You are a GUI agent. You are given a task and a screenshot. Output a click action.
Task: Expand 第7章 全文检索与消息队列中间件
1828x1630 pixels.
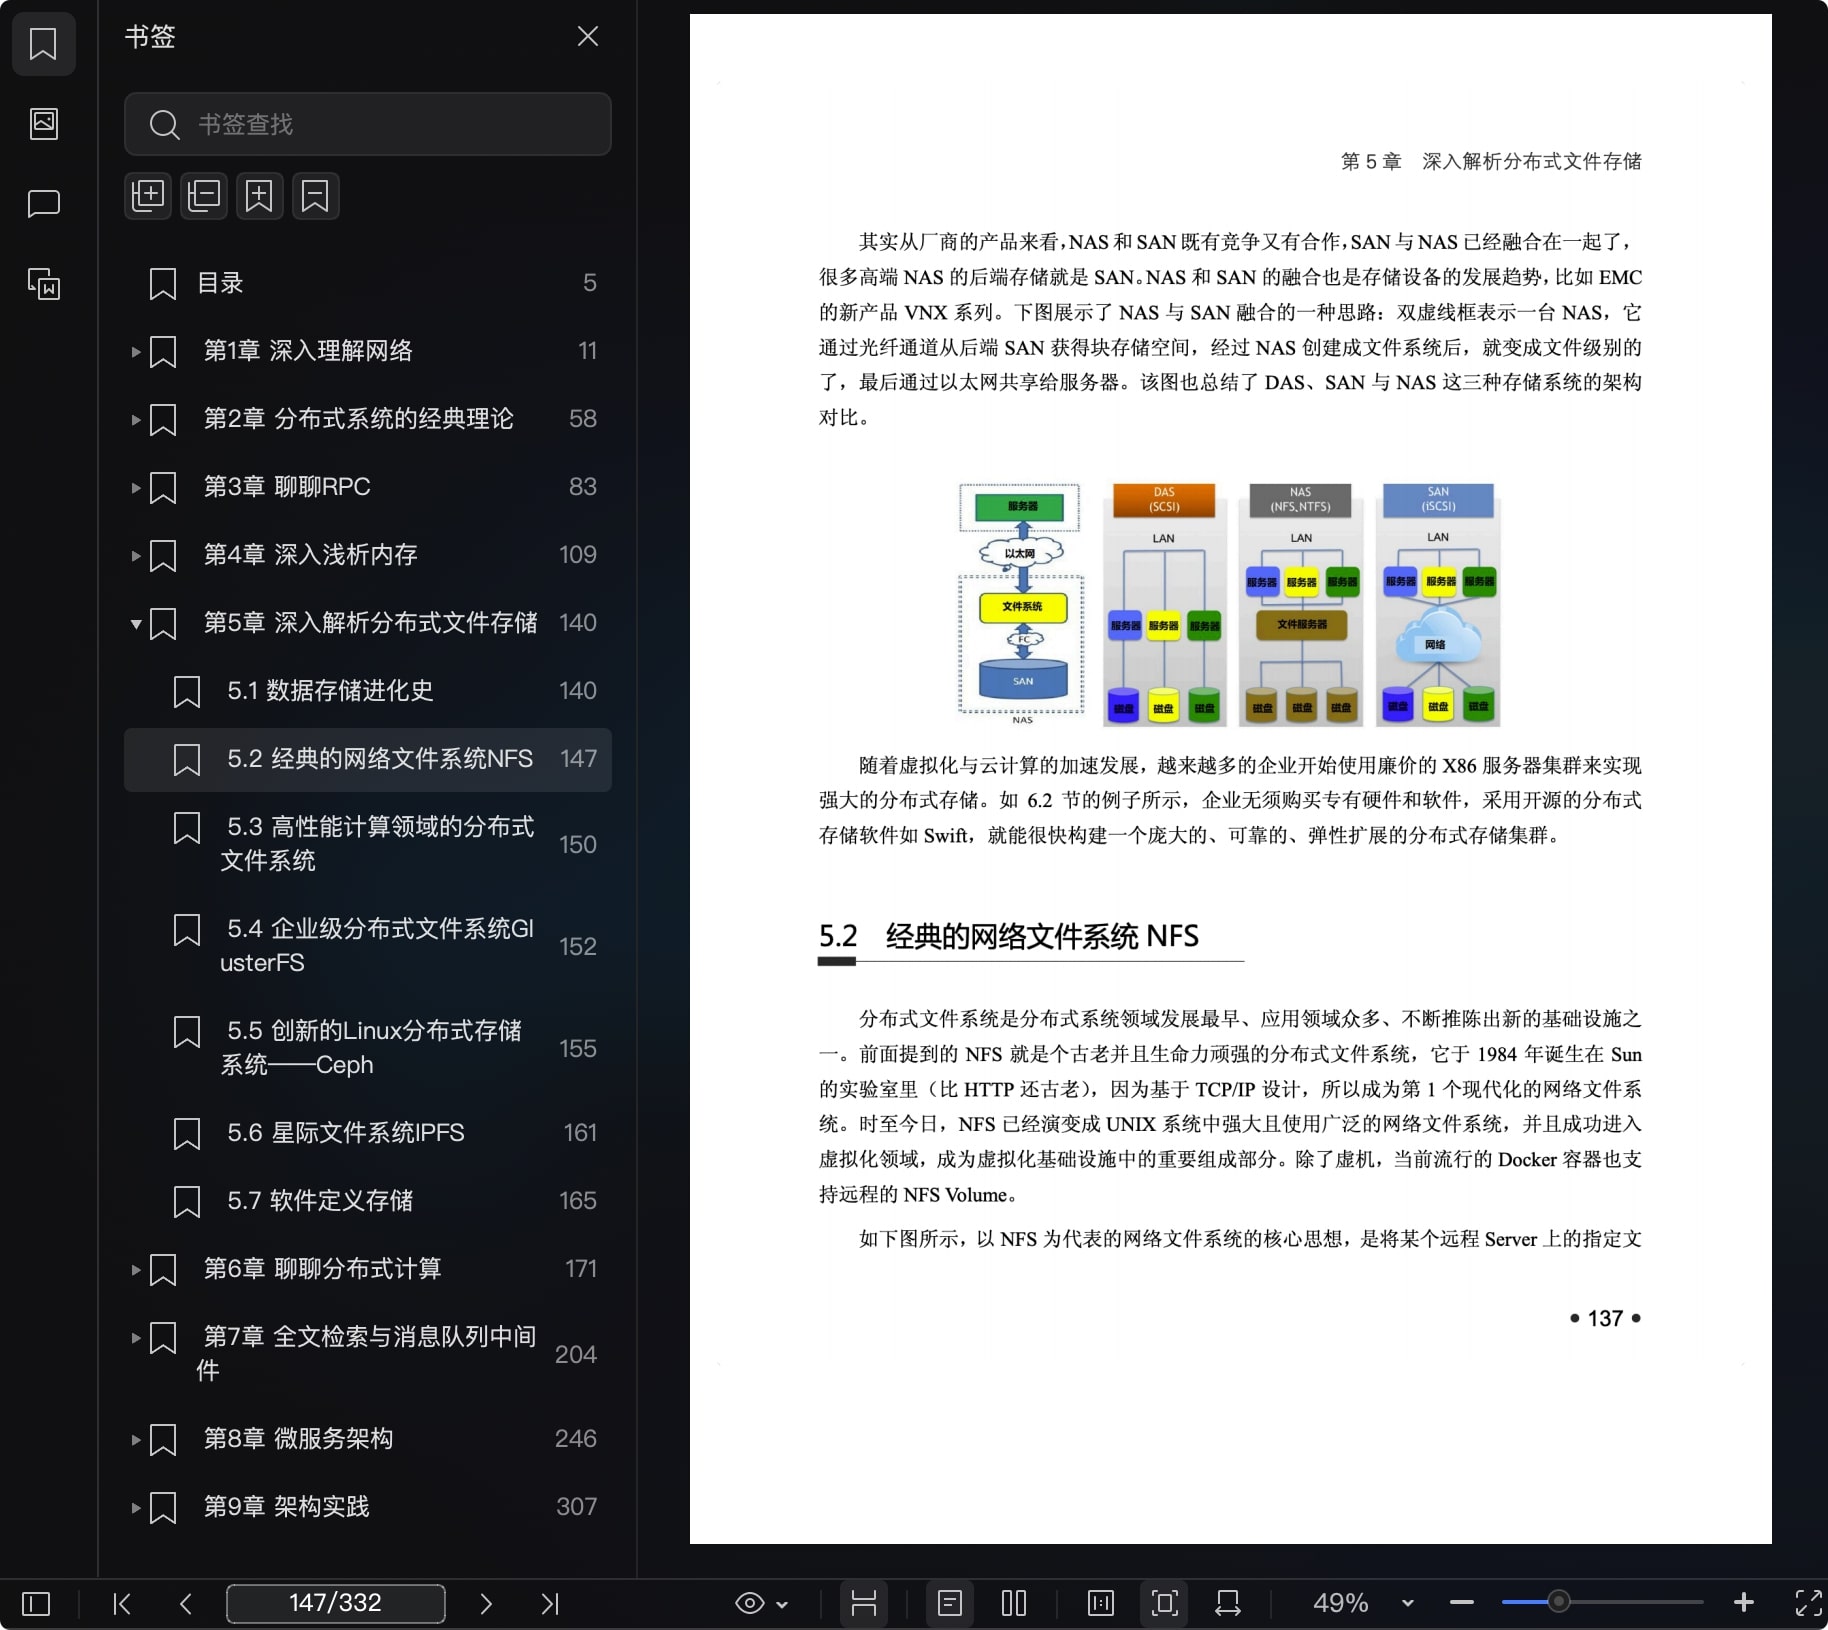tap(135, 1337)
